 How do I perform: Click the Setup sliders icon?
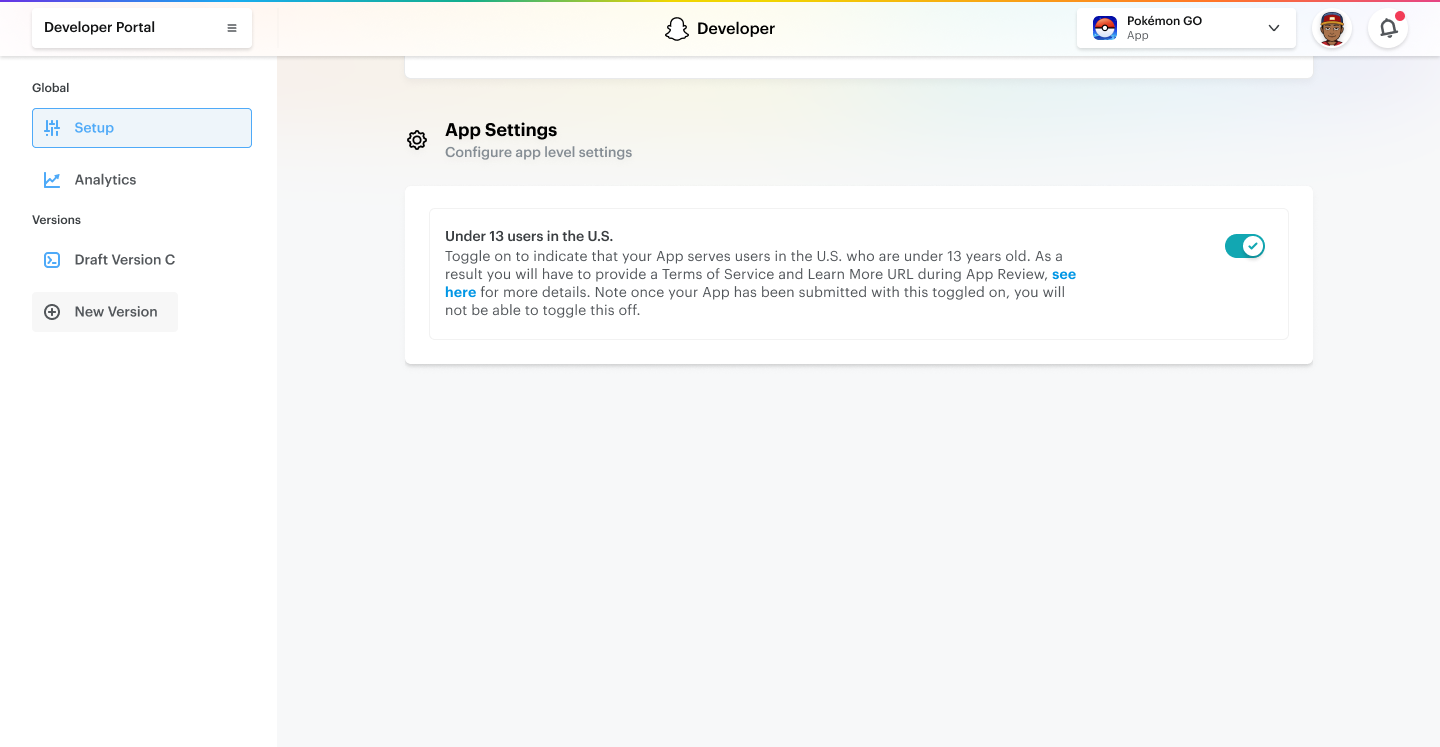tap(52, 128)
